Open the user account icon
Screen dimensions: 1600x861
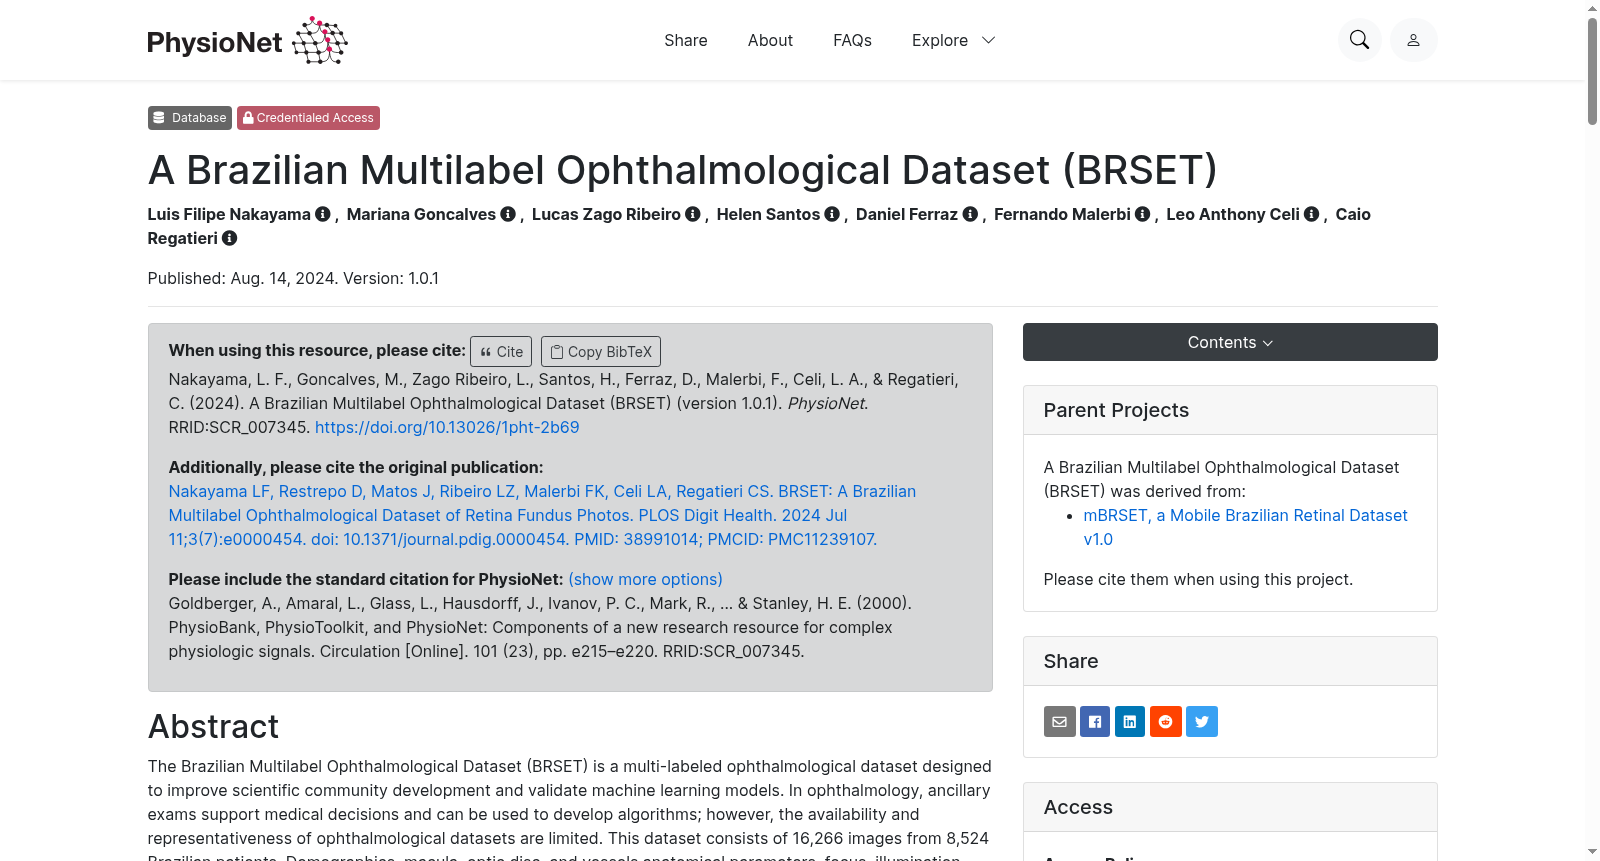[1414, 40]
